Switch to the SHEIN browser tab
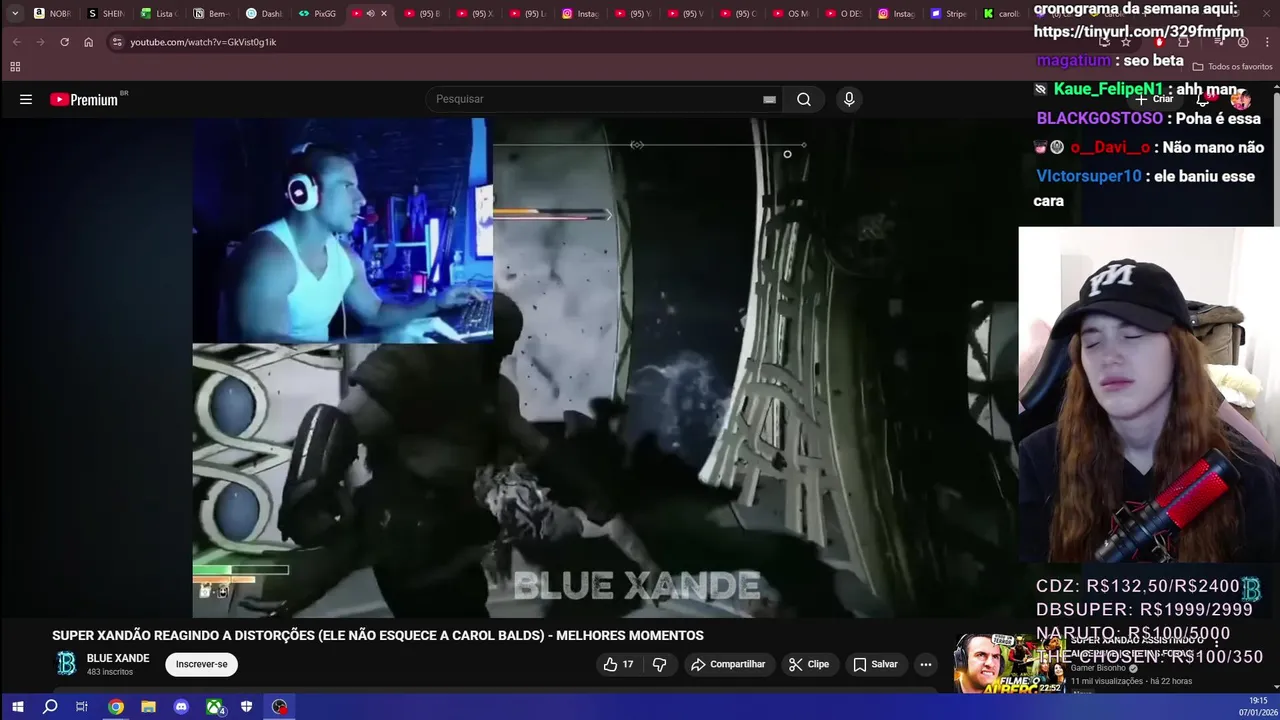The width and height of the screenshot is (1280, 720). point(106,14)
